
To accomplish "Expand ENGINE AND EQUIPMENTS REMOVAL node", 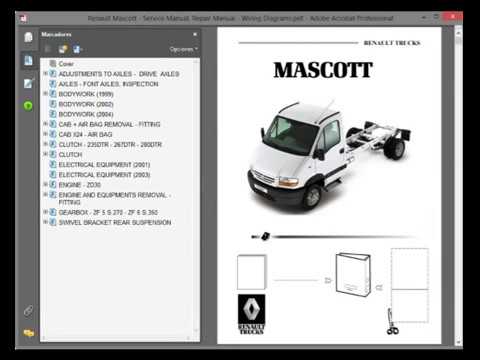I will point(45,194).
